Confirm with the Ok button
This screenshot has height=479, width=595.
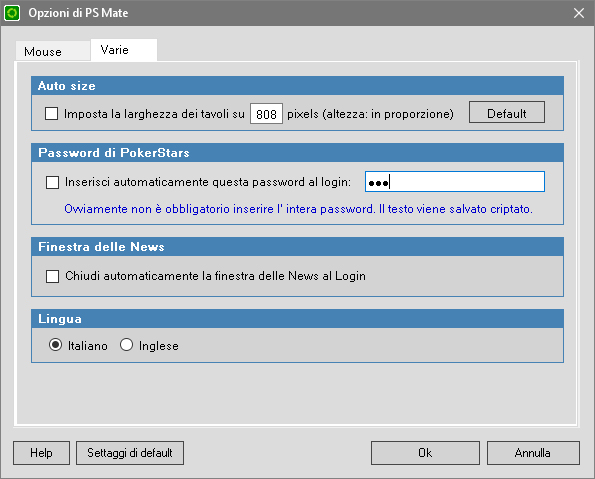coord(425,453)
